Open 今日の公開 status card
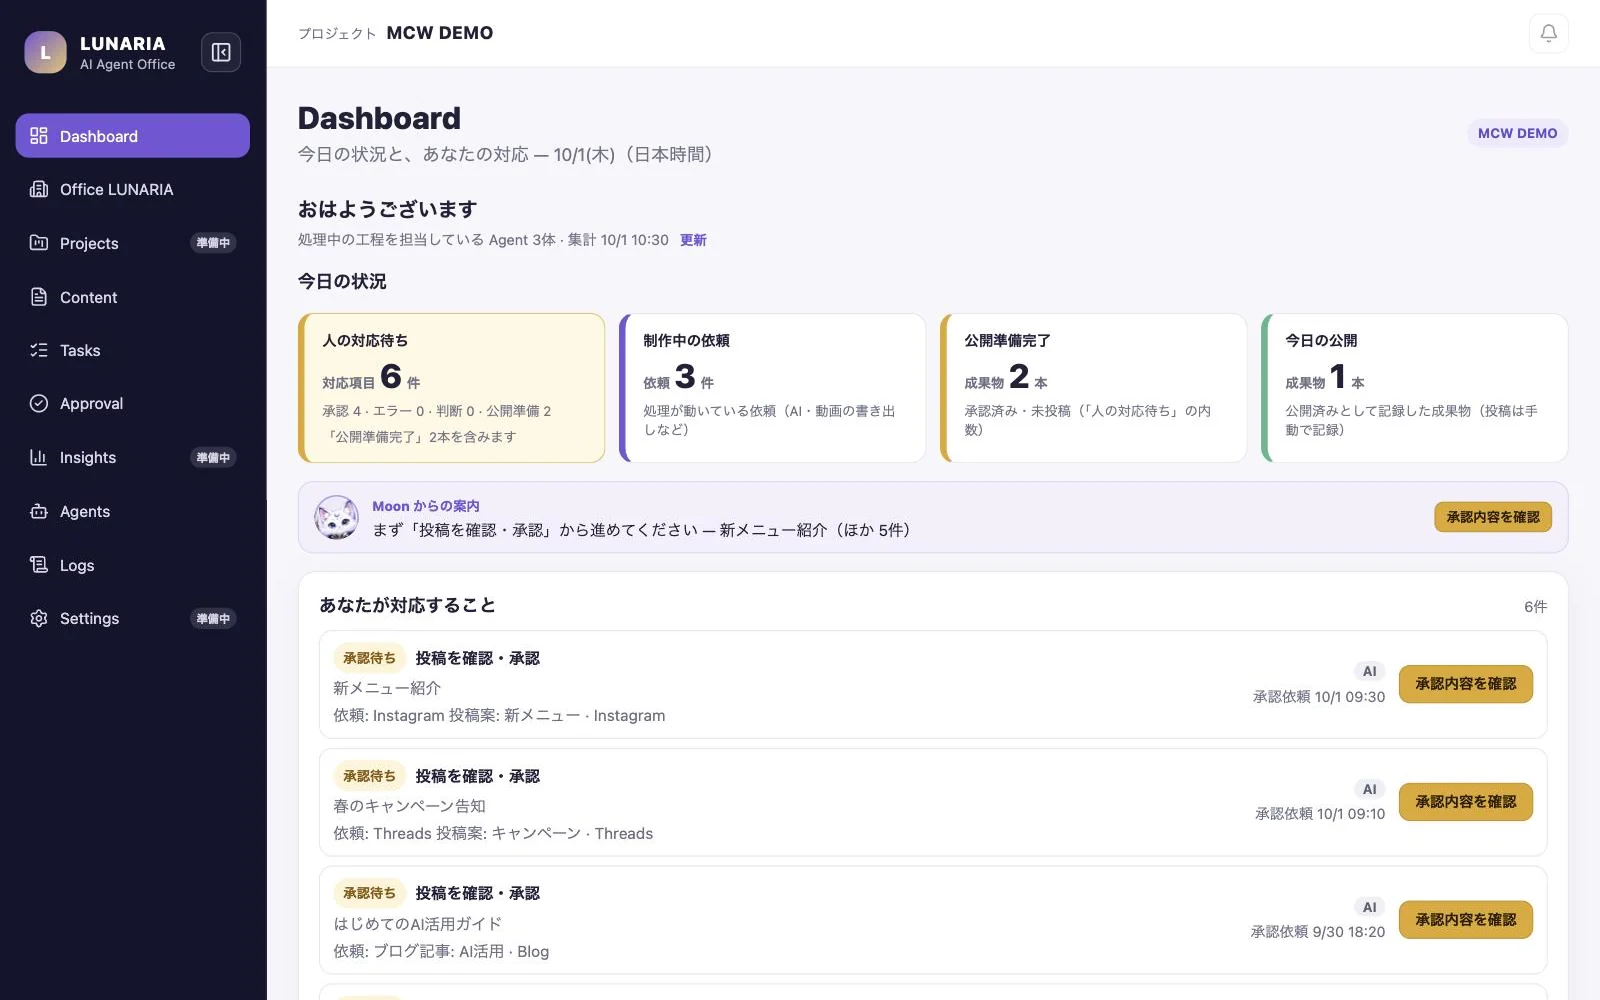Viewport: 1600px width, 1000px height. tap(1414, 388)
